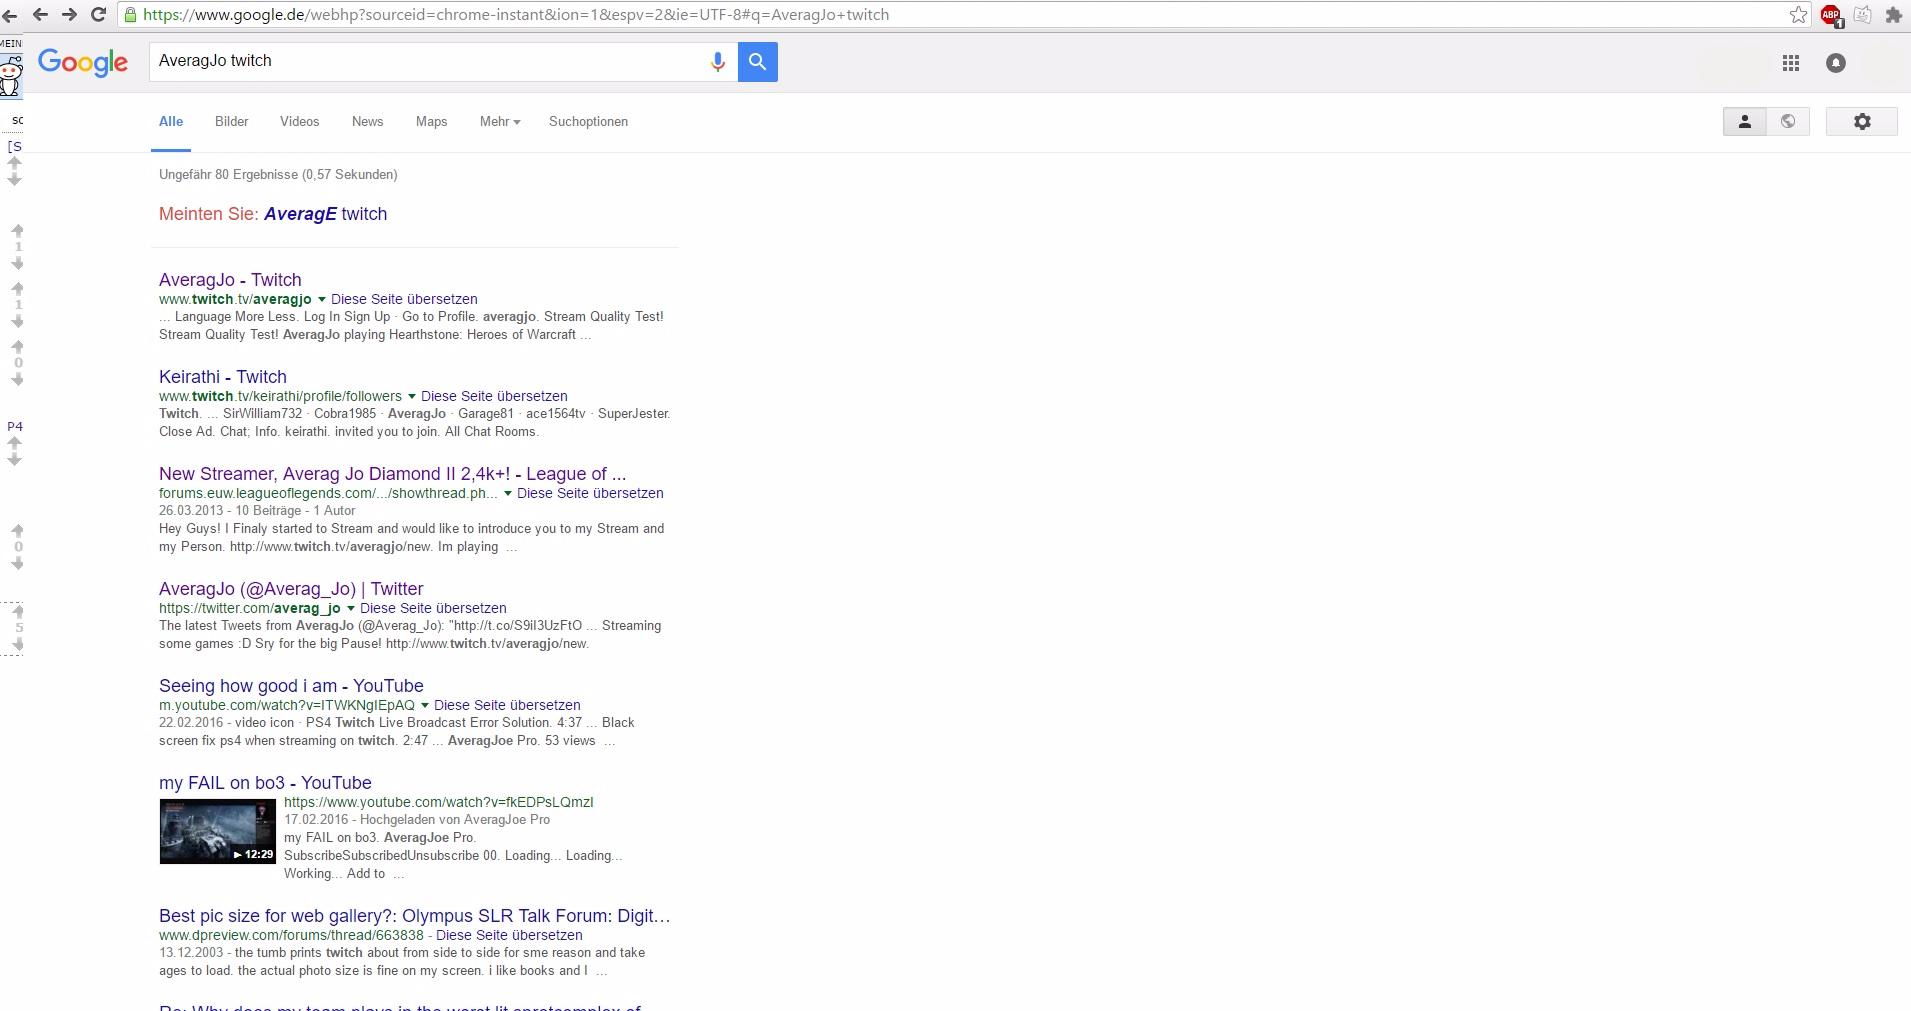This screenshot has width=1911, height=1011.
Task: Click suggestion AveragE twitch
Action: click(x=325, y=214)
